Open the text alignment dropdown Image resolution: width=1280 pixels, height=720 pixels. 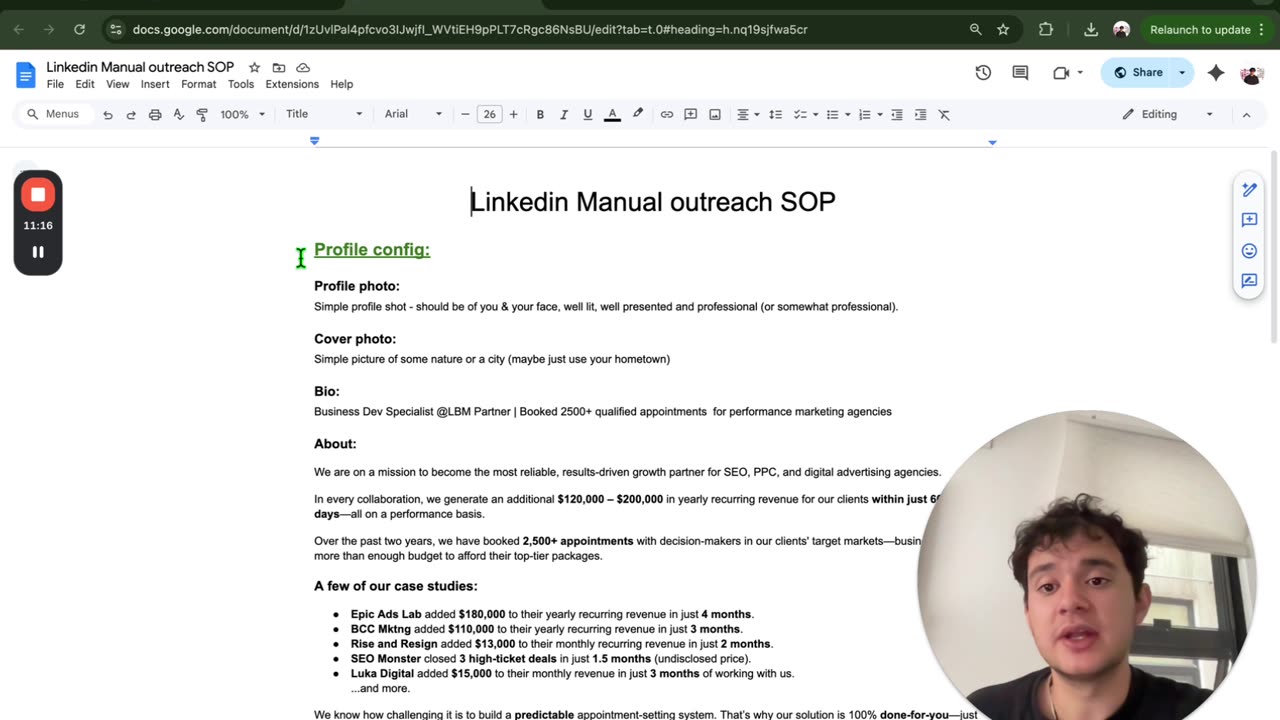click(x=748, y=114)
